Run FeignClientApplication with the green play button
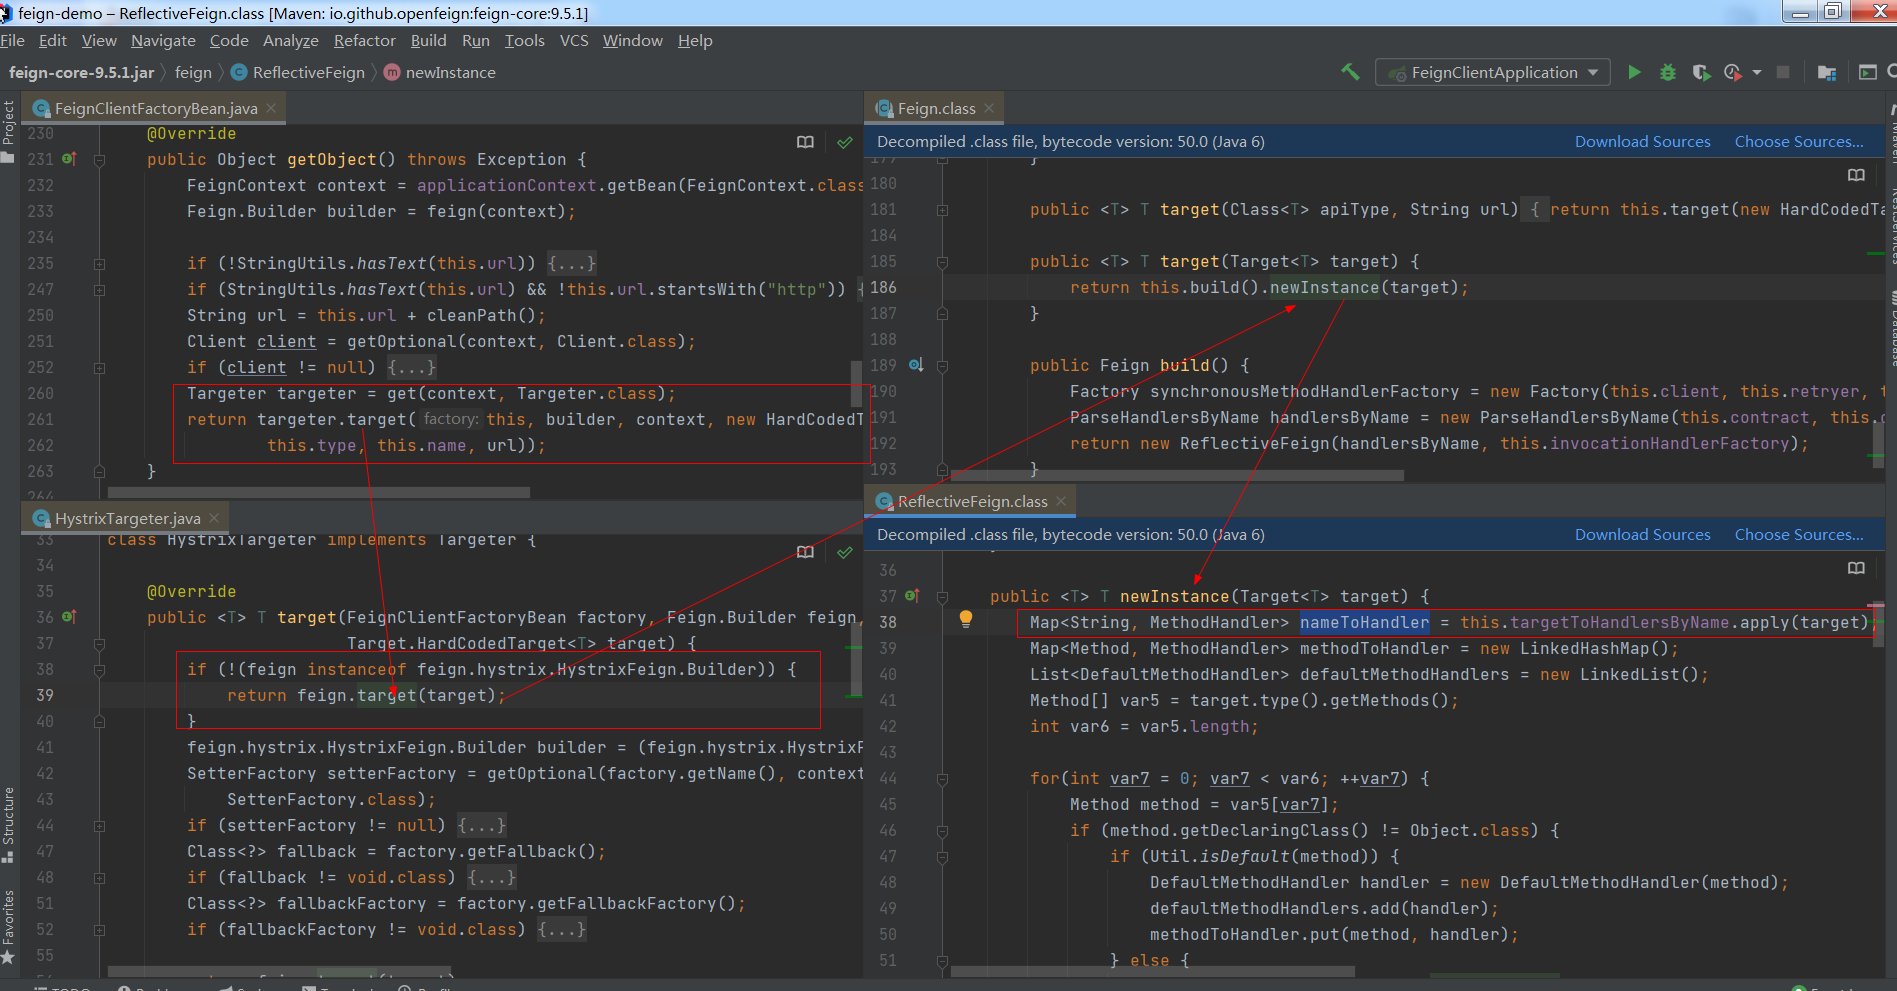This screenshot has width=1897, height=991. [1634, 72]
